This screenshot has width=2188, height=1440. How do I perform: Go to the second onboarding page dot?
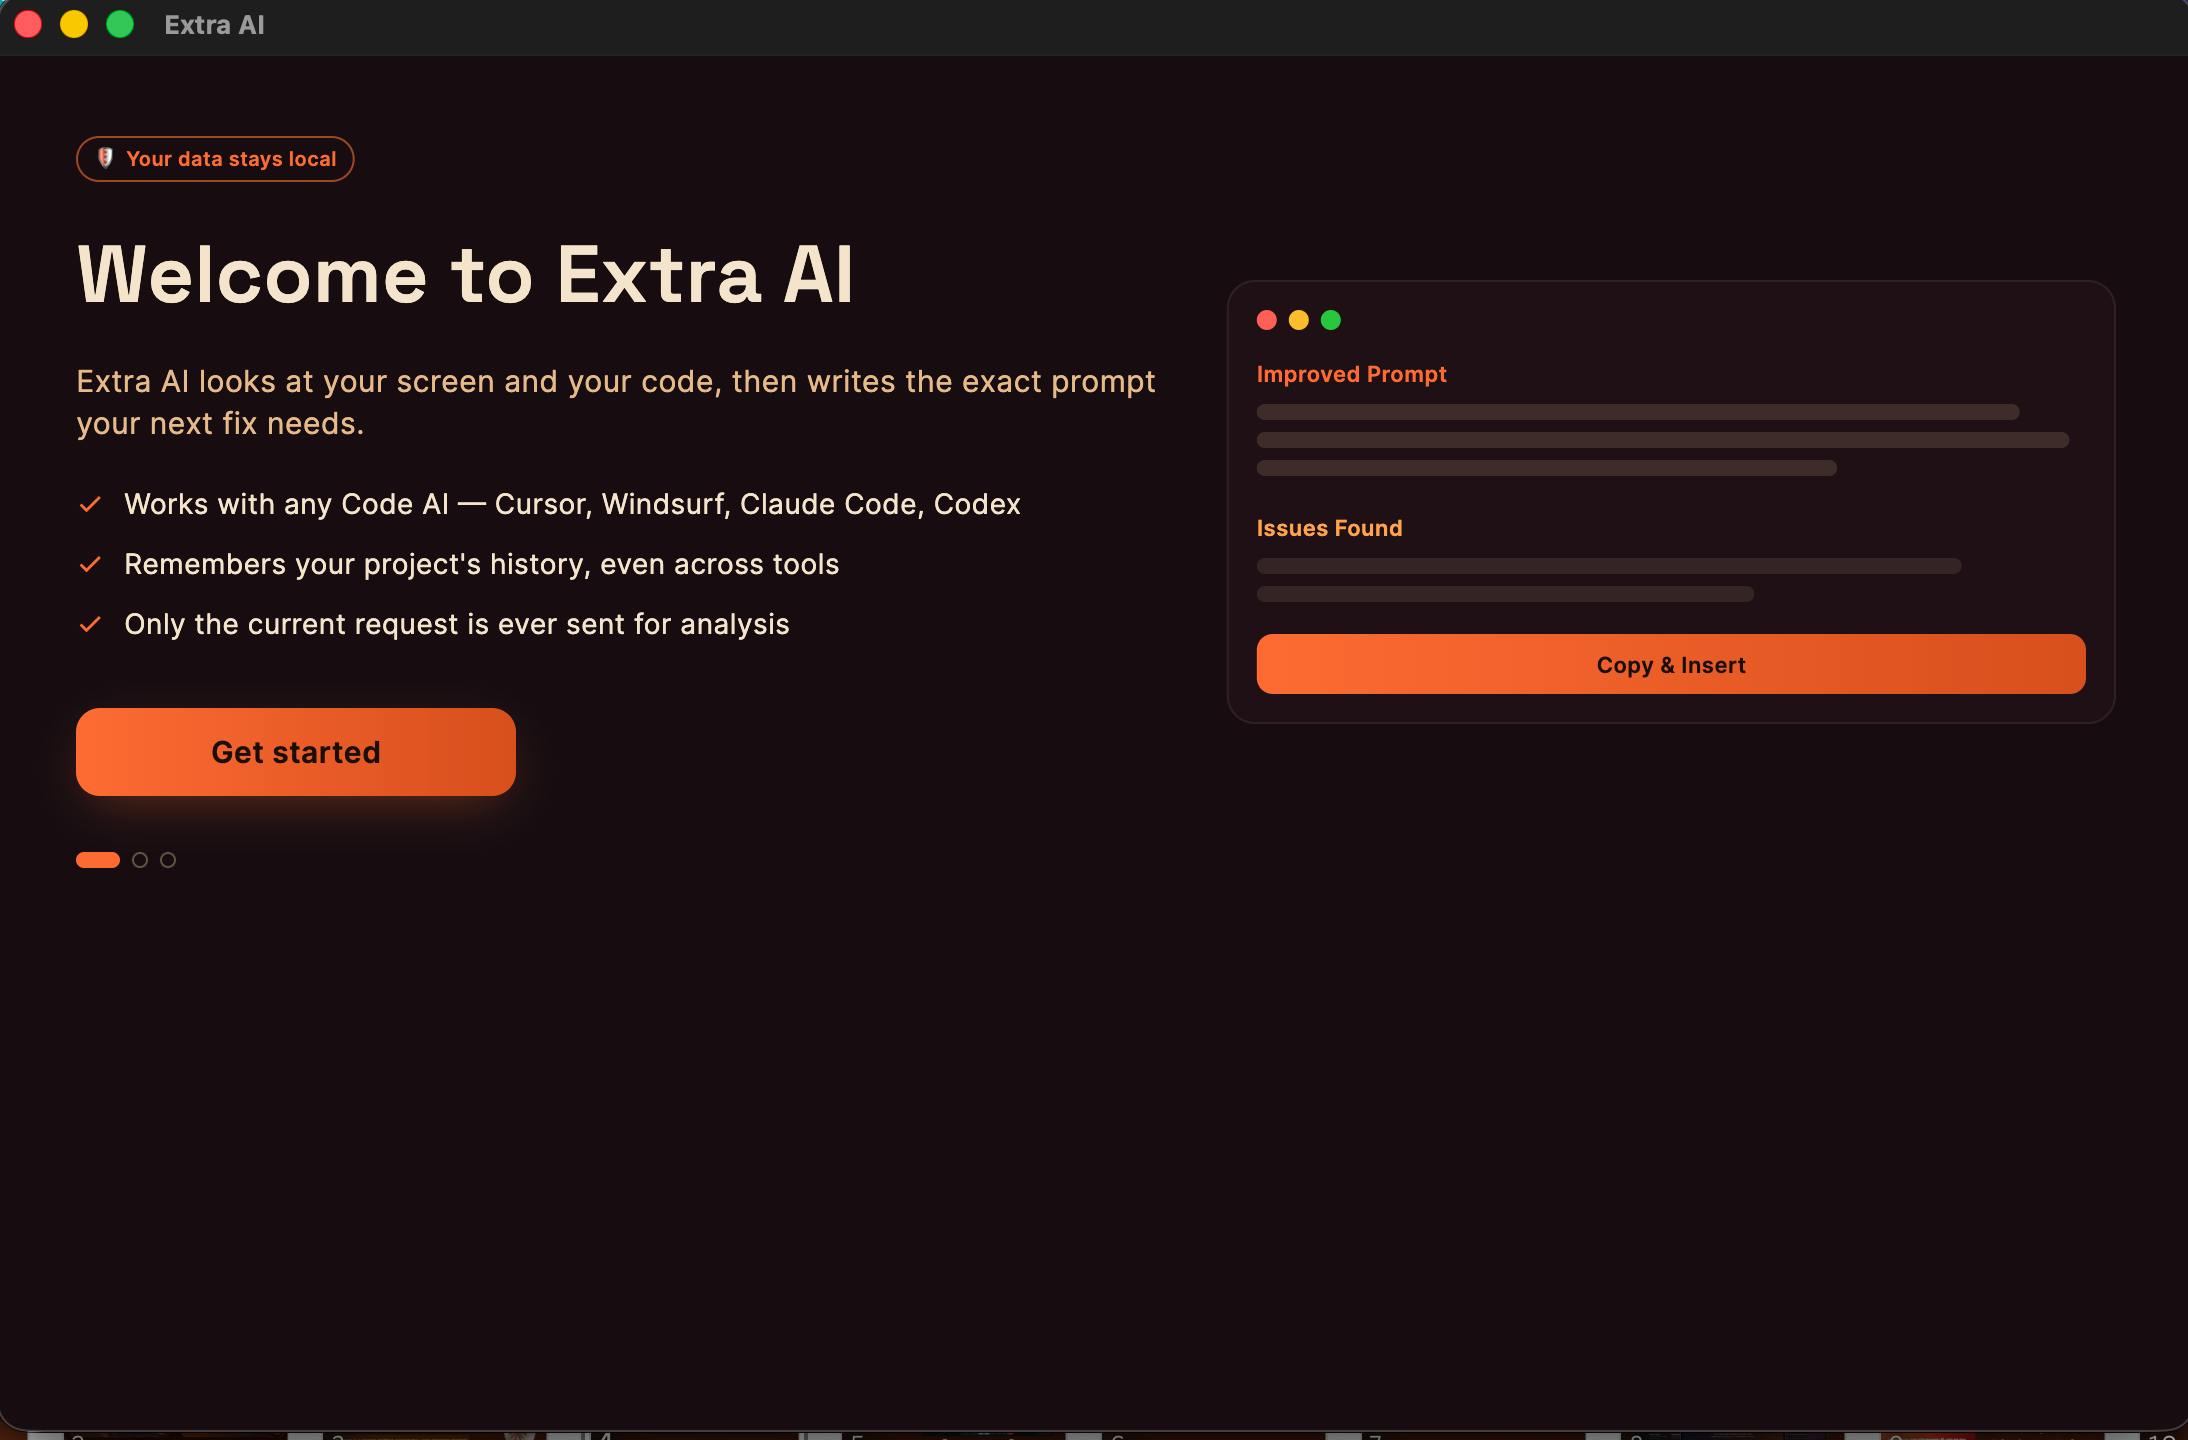click(140, 860)
